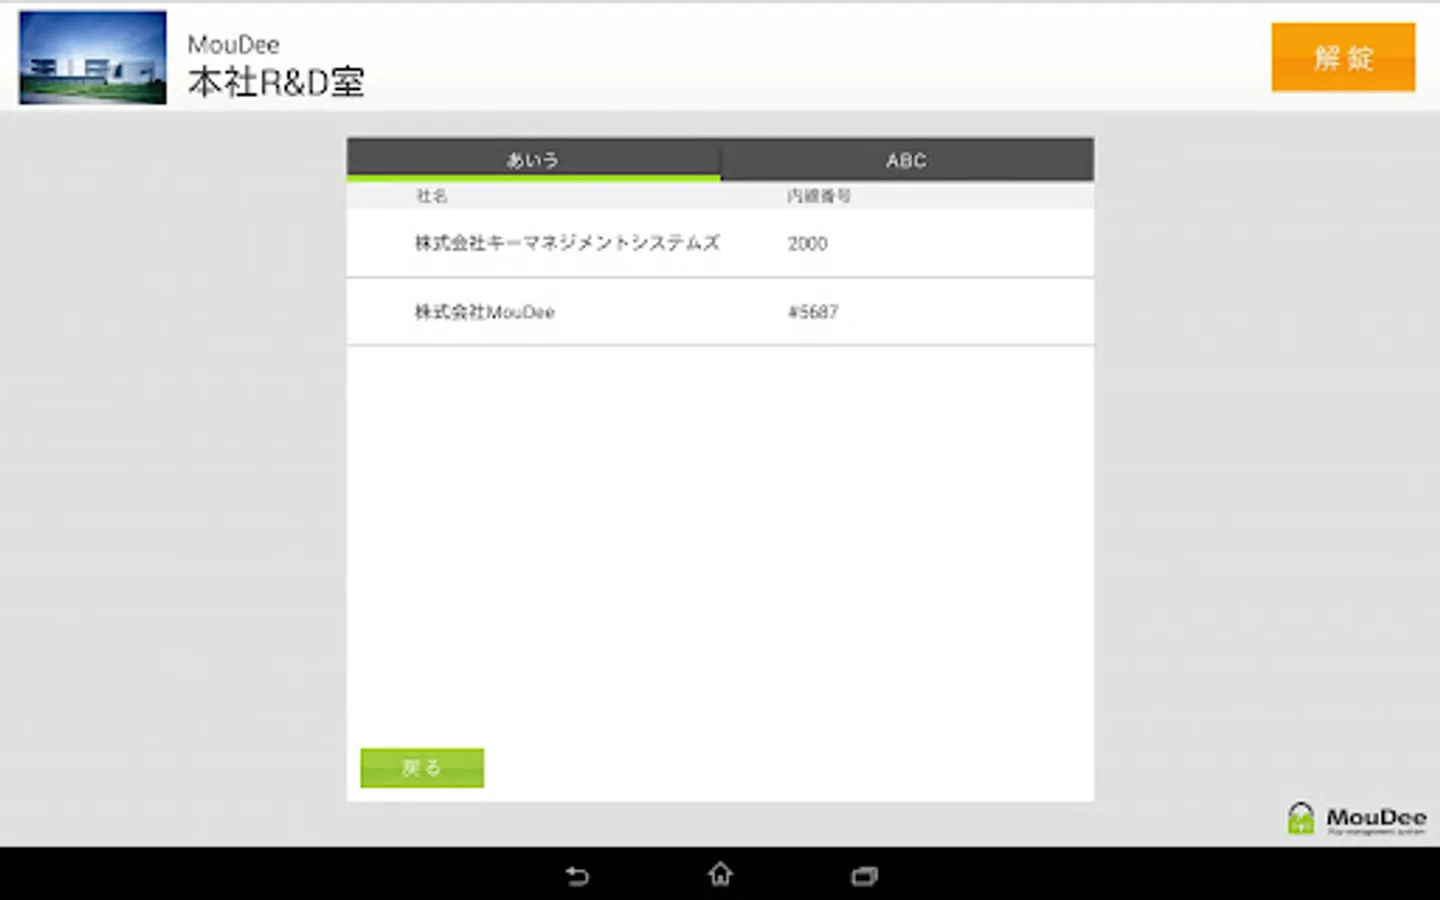1440x900 pixels.
Task: Switch to the ABC tab
Action: point(907,160)
